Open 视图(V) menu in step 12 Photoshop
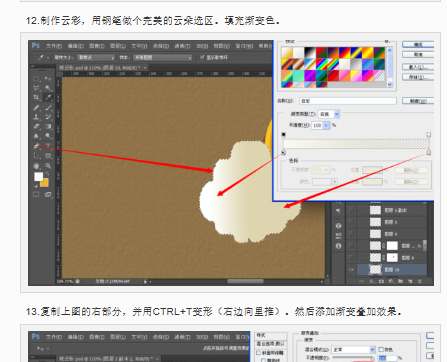This screenshot has height=362, width=447. click(x=222, y=46)
